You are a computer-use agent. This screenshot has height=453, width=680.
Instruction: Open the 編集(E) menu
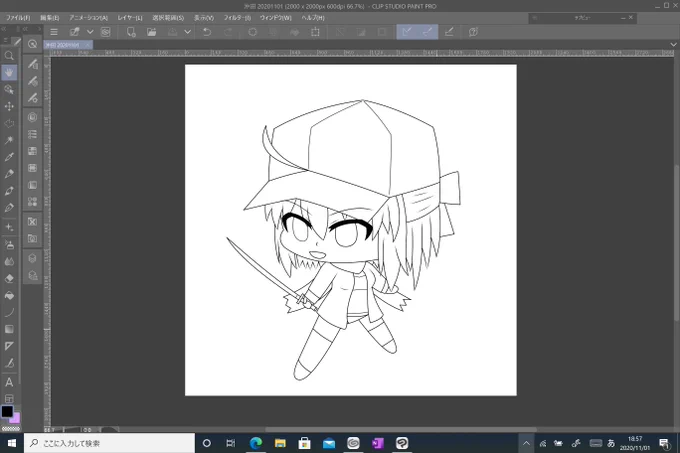(49, 18)
